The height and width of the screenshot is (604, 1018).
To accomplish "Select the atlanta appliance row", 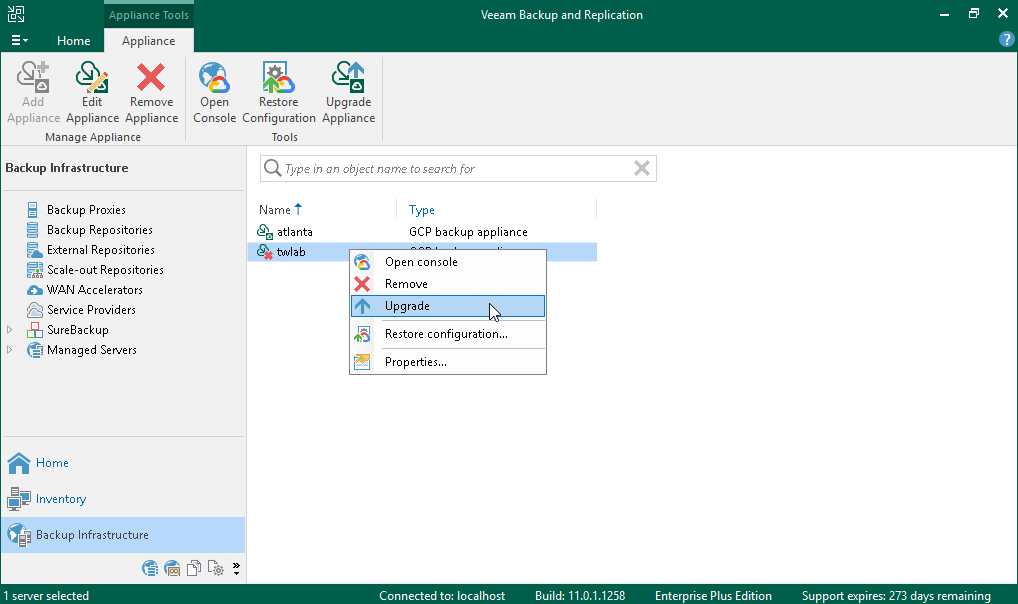I will (x=422, y=232).
